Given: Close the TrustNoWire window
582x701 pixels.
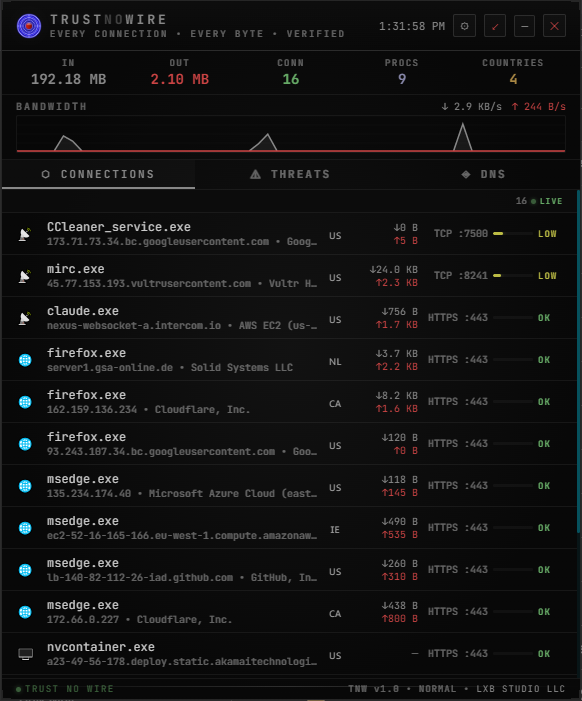Looking at the screenshot, I should 554,26.
